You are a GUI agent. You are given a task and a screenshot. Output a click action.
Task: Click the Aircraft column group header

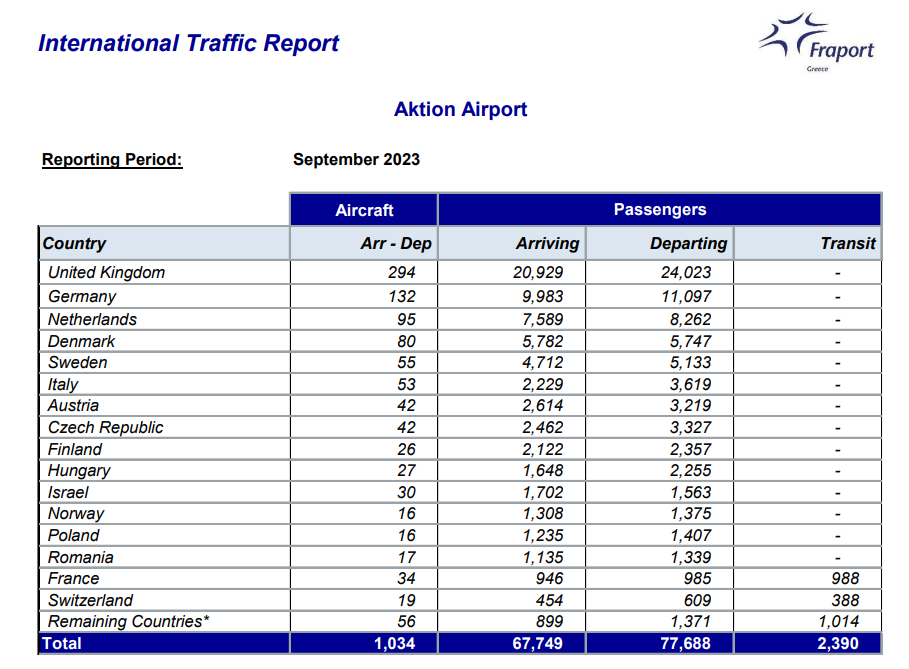click(x=364, y=210)
